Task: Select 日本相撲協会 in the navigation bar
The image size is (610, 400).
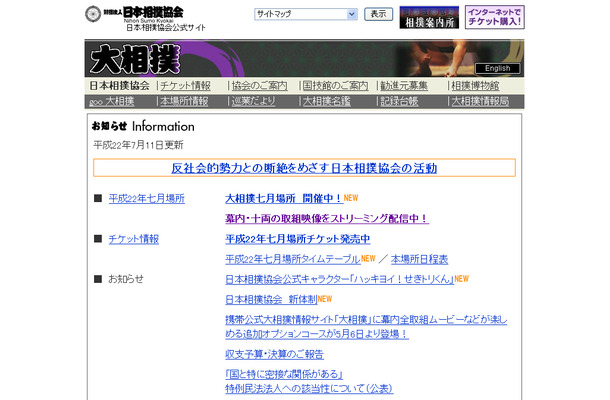Action: click(x=119, y=86)
